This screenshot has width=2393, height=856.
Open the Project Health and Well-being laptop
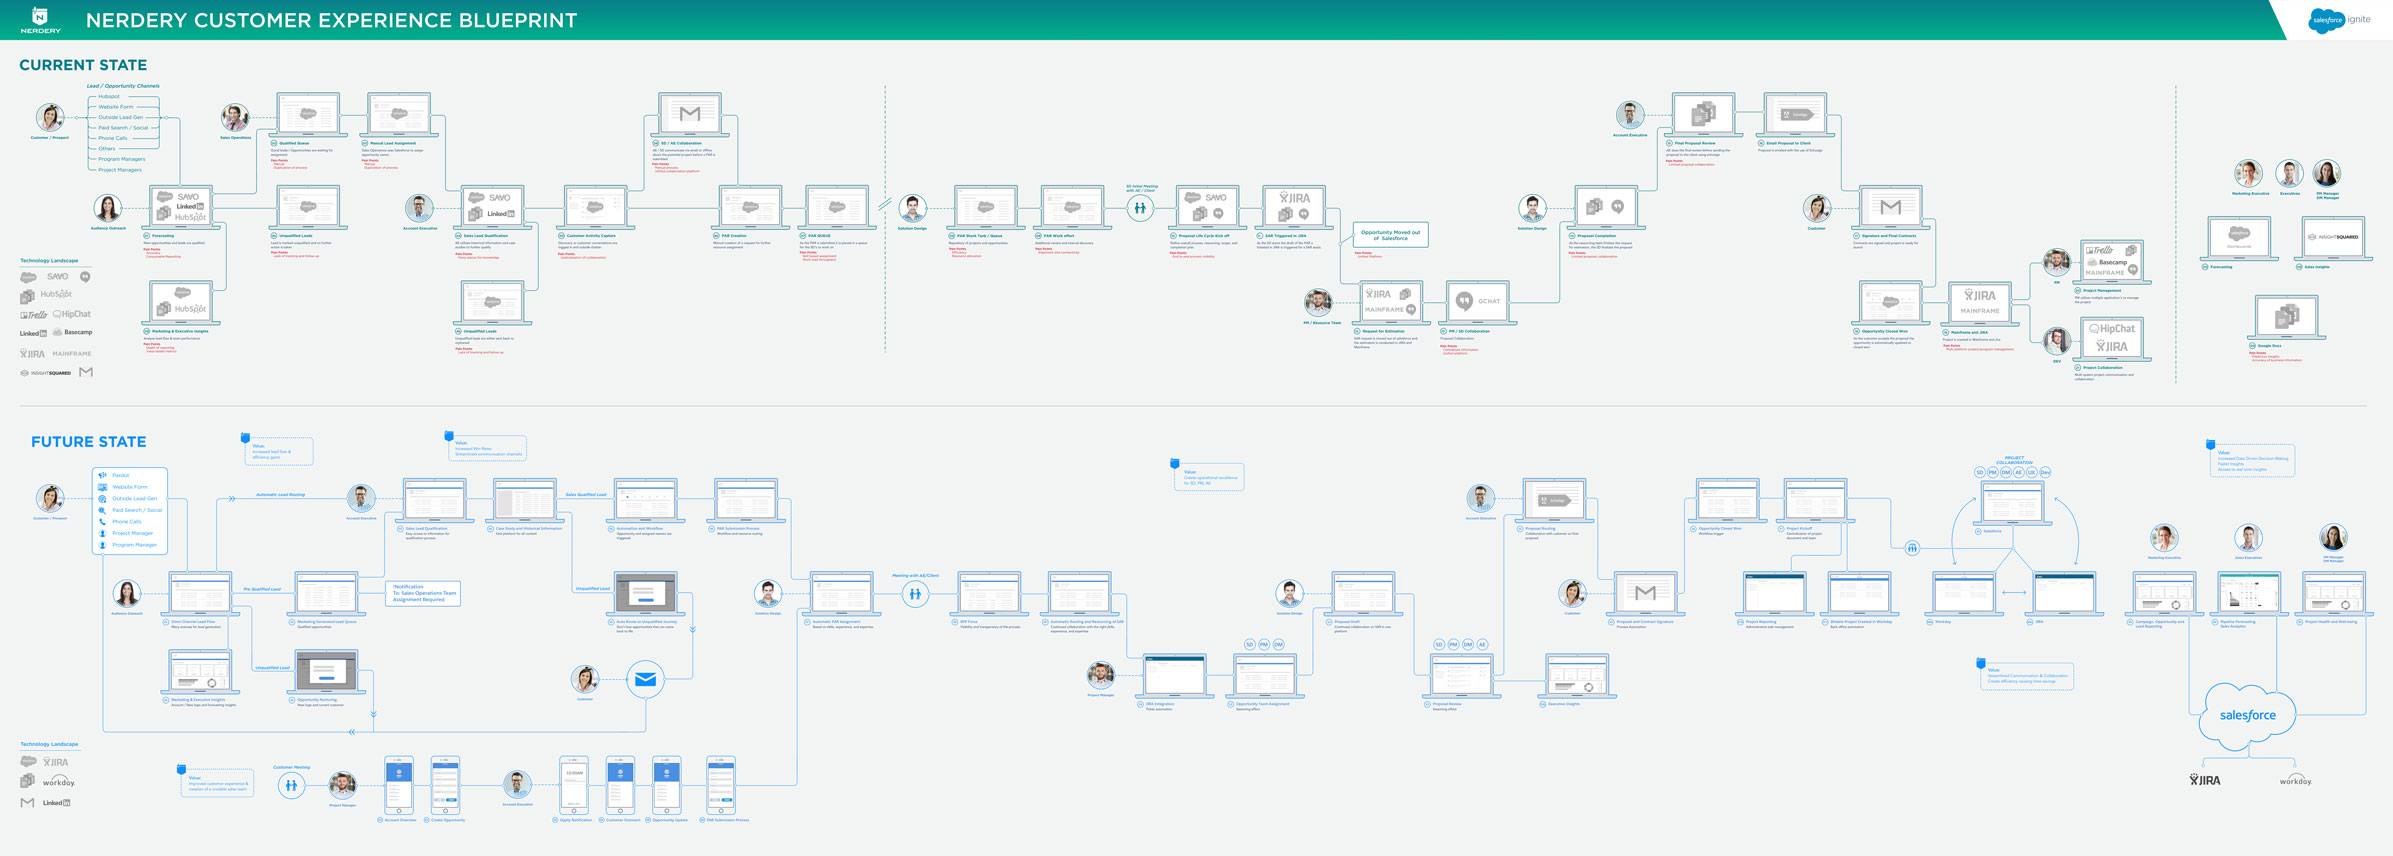[2334, 593]
